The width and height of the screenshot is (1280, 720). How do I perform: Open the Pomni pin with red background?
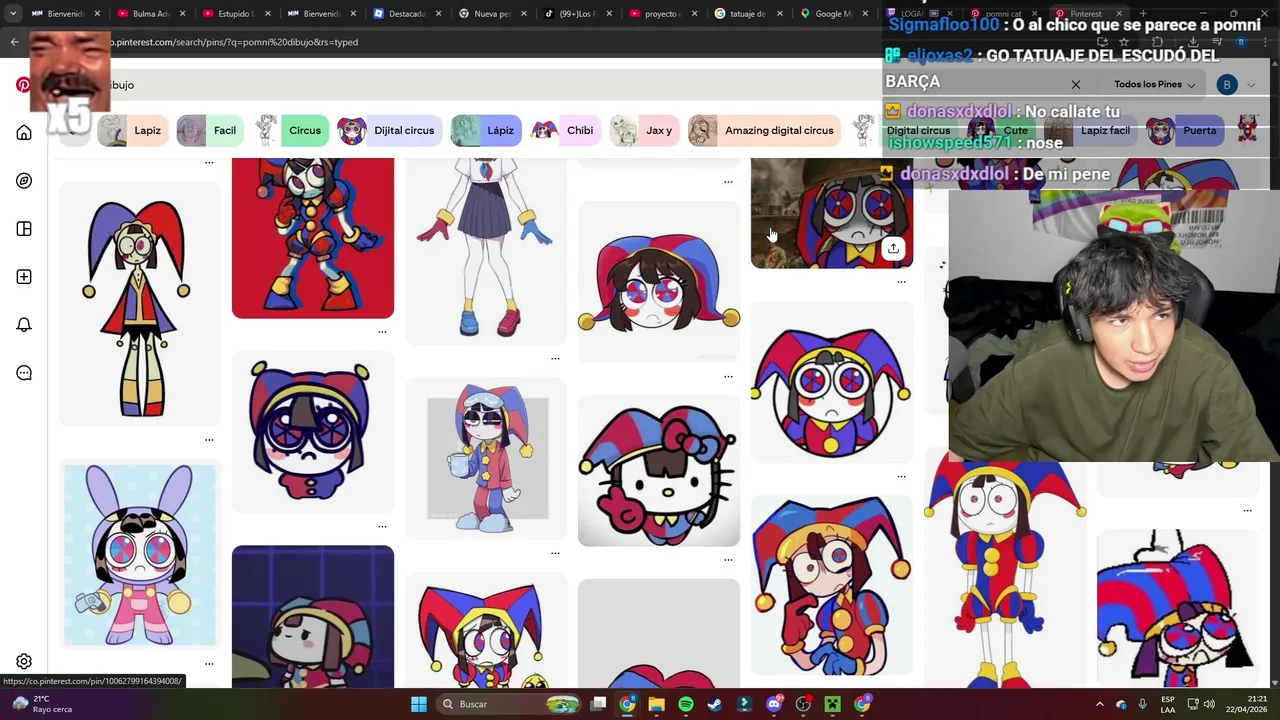[313, 238]
